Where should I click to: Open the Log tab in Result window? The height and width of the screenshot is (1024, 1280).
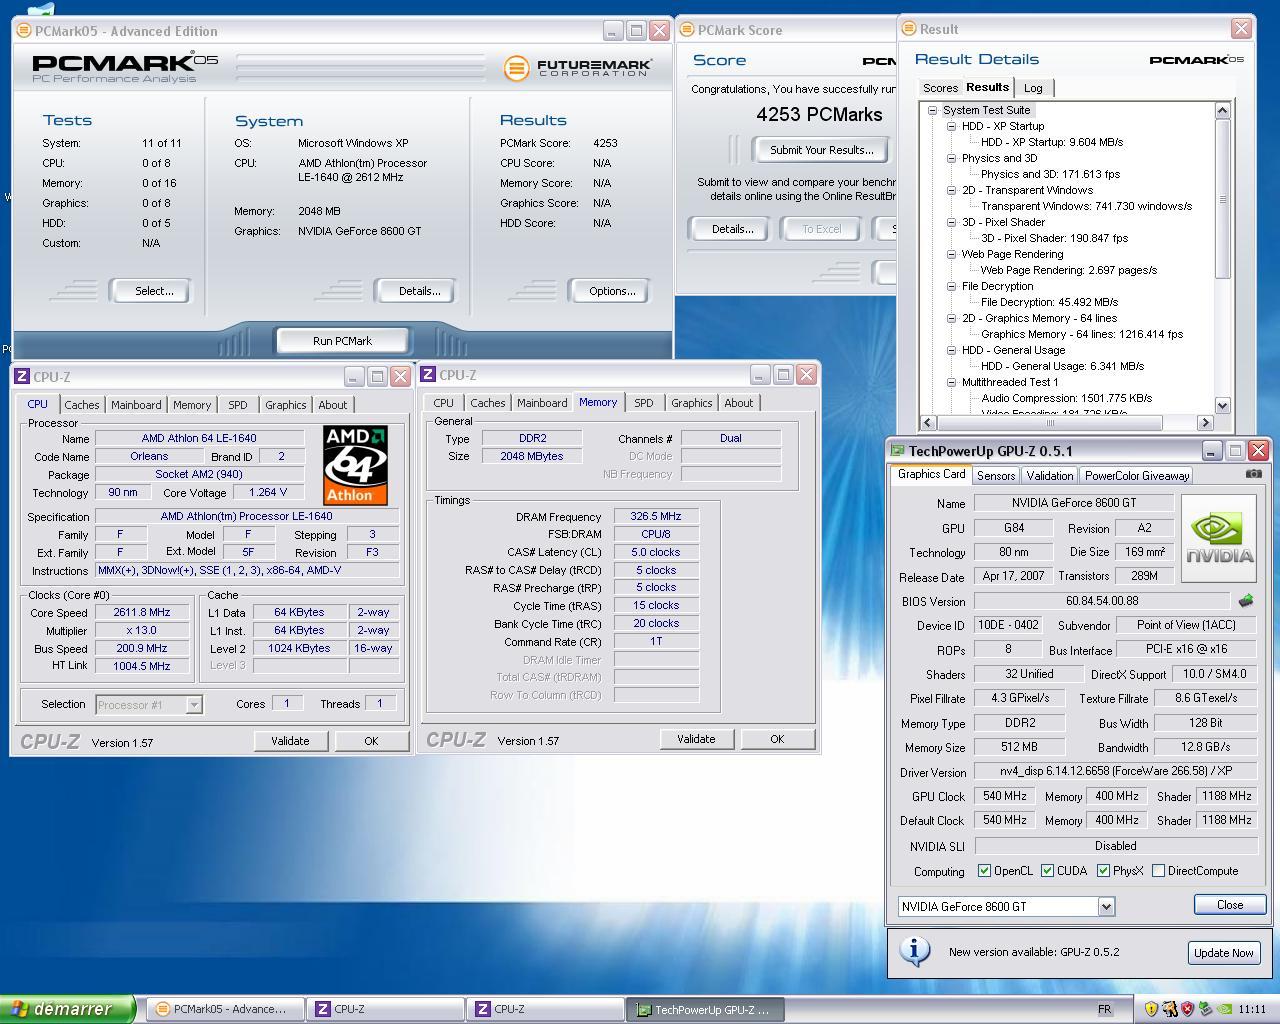click(x=1033, y=88)
